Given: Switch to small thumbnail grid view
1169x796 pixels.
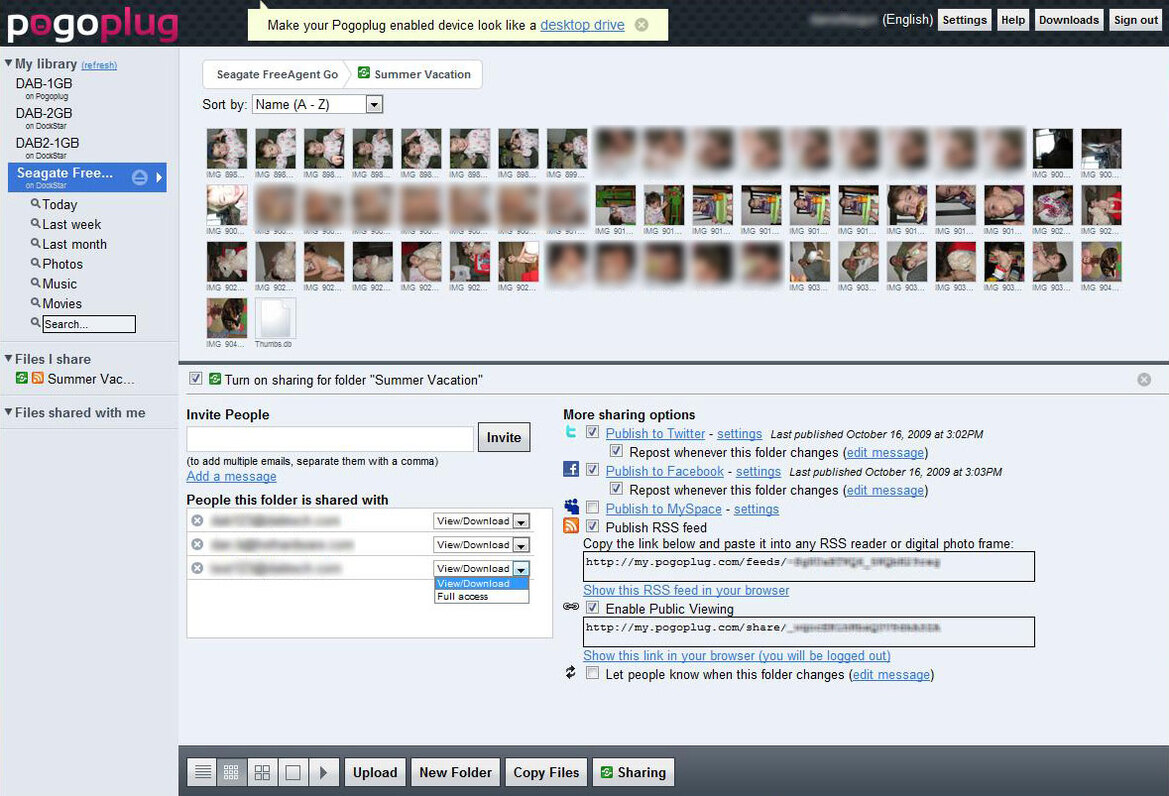Looking at the screenshot, I should 232,772.
